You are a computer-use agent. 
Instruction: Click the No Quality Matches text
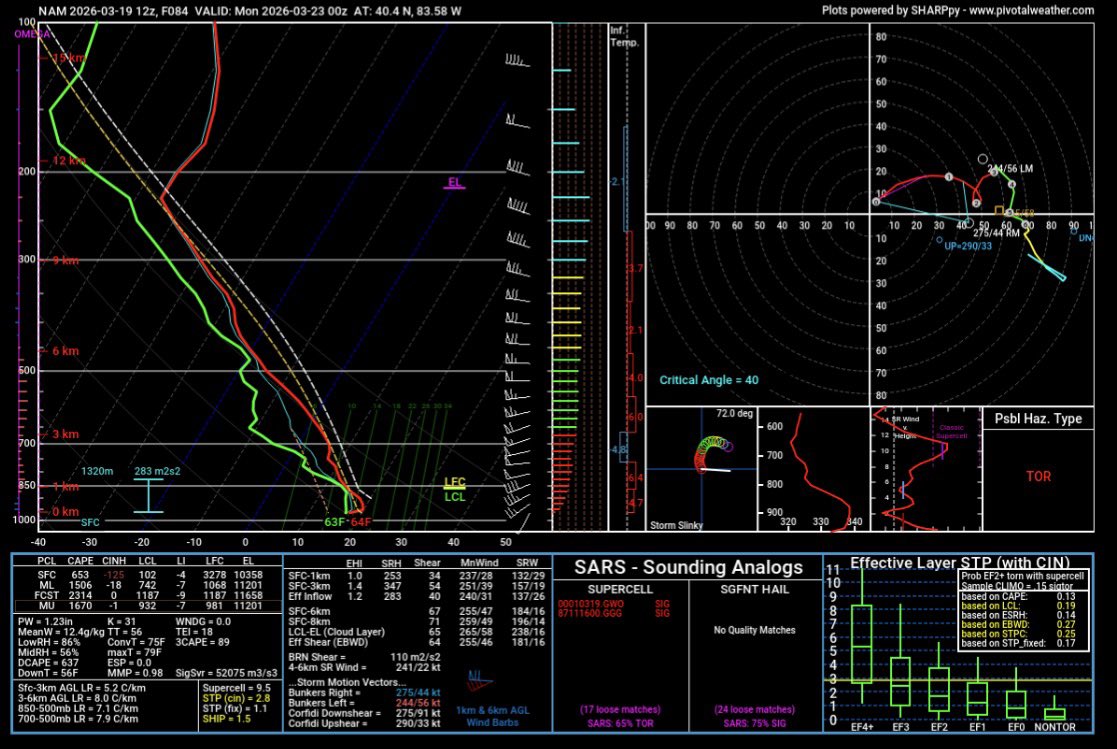click(754, 630)
